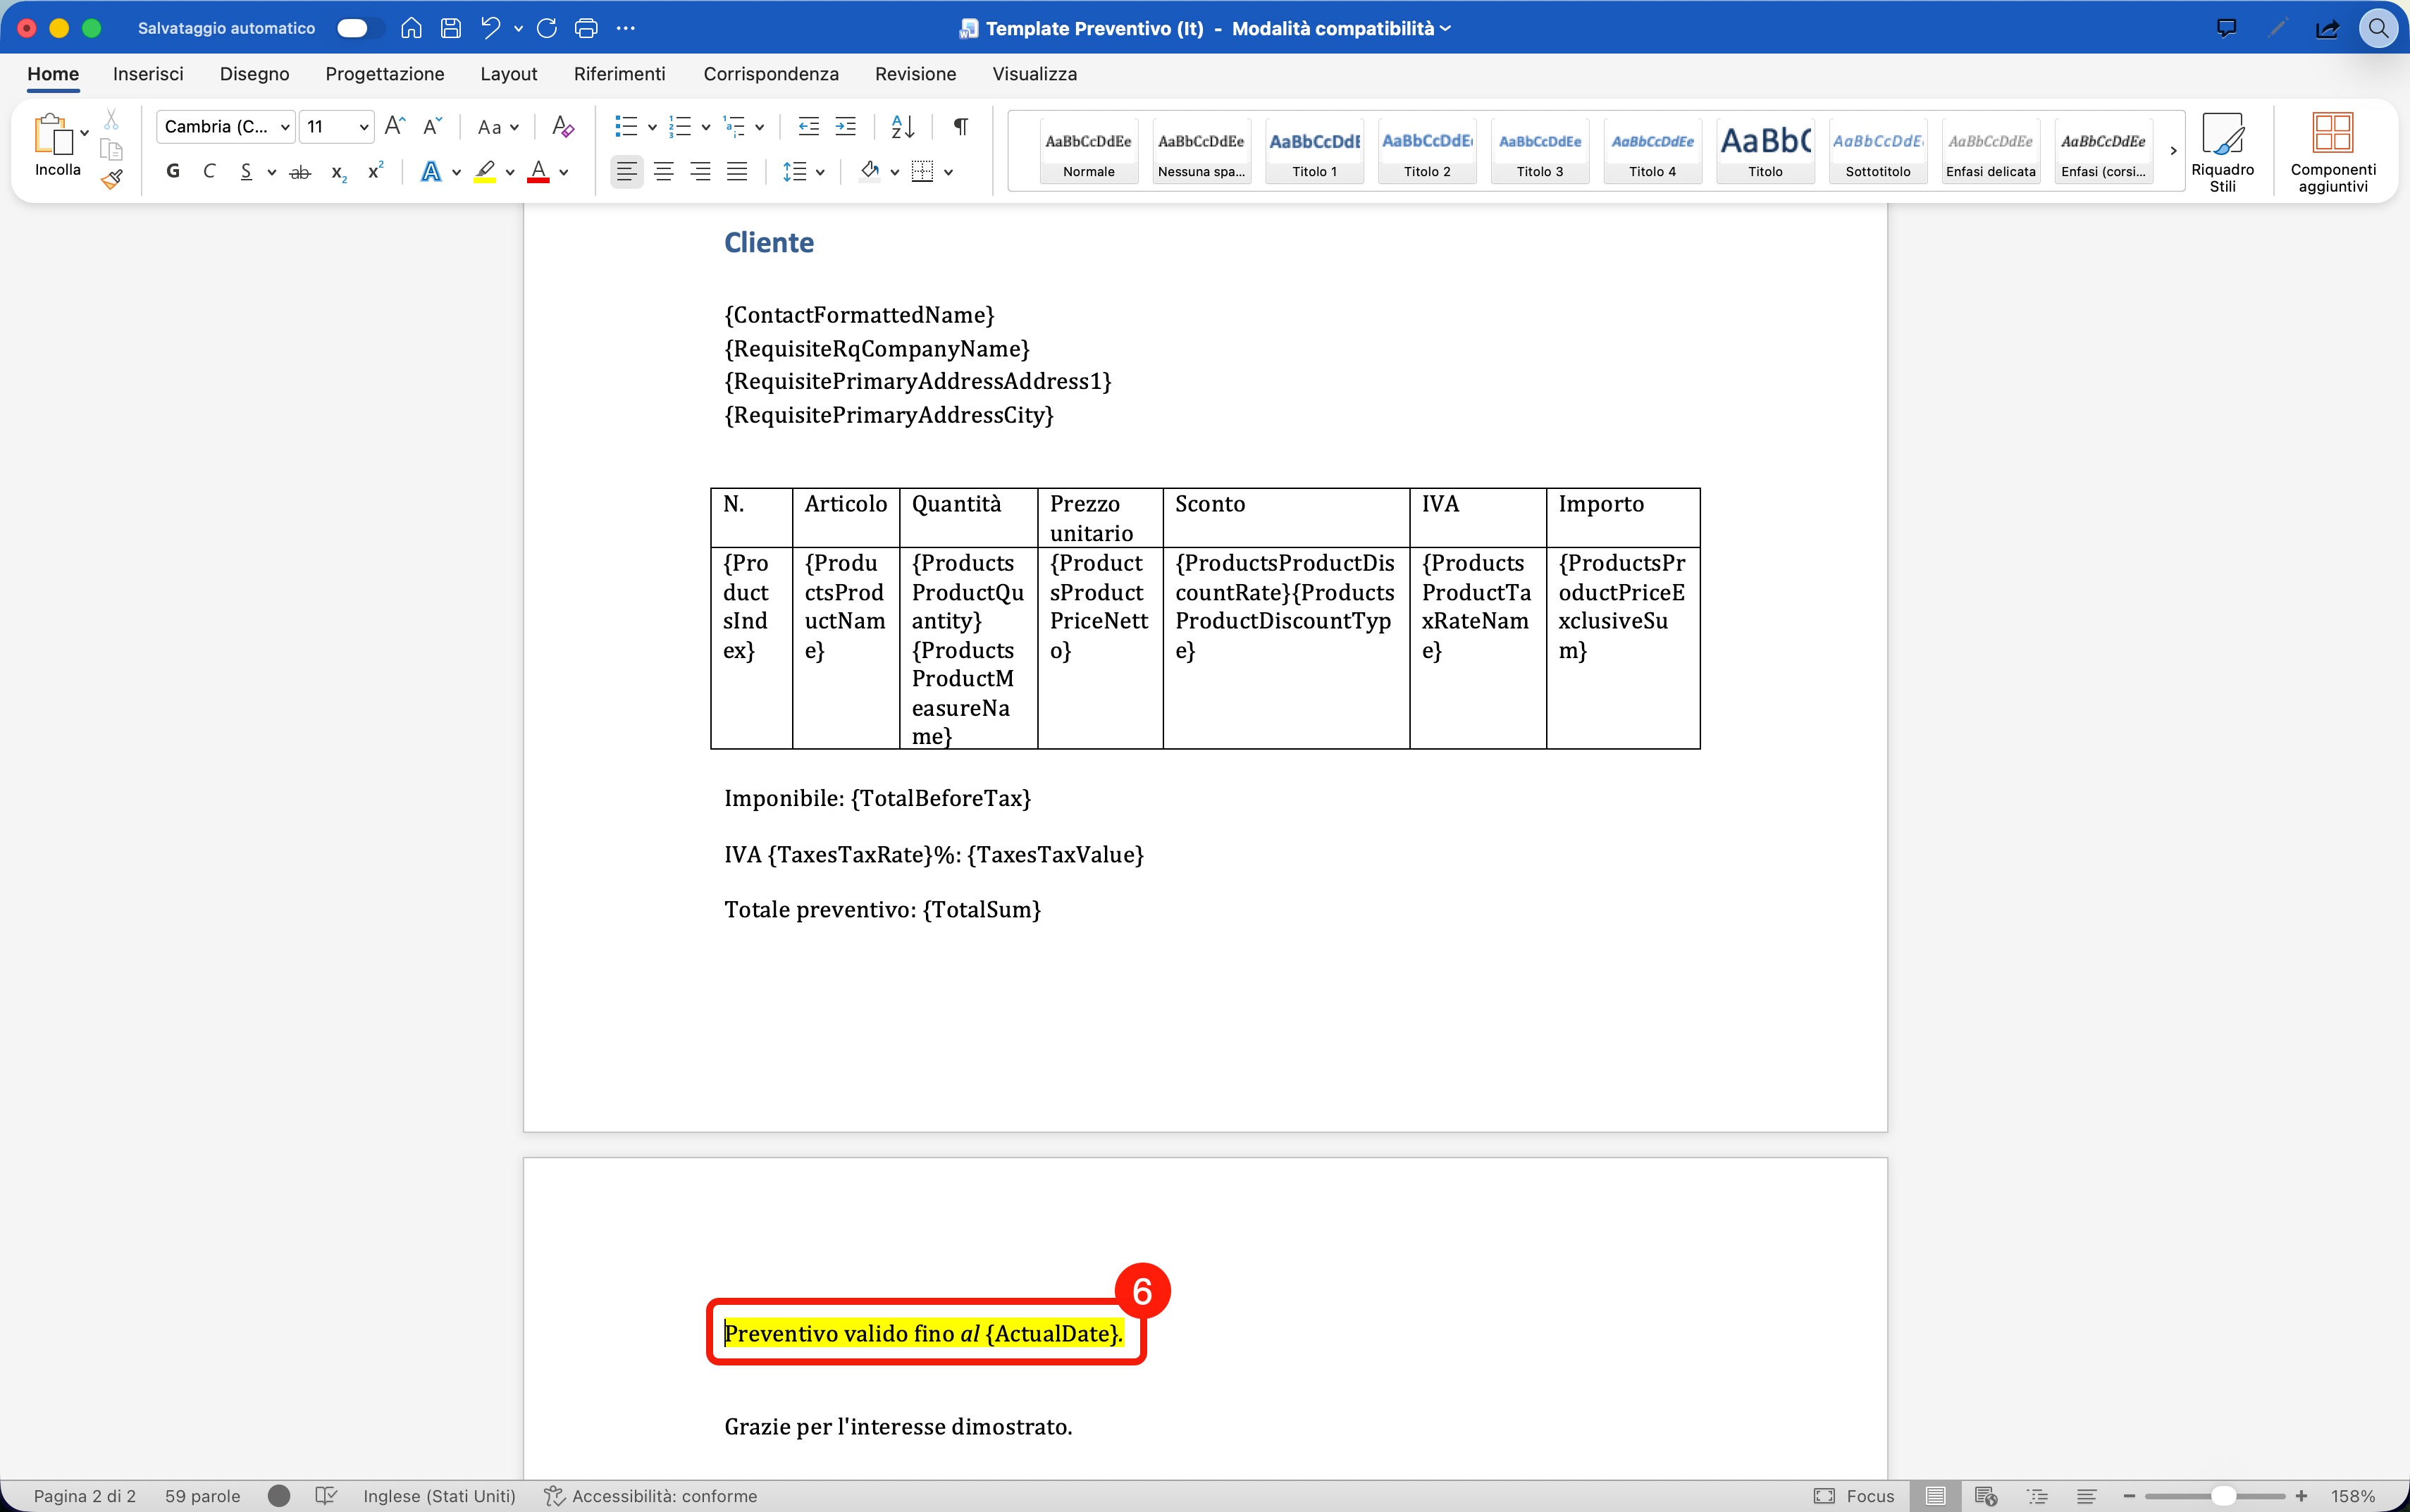Viewport: 2410px width, 1512px height.
Task: Align text to the left
Action: tap(627, 172)
